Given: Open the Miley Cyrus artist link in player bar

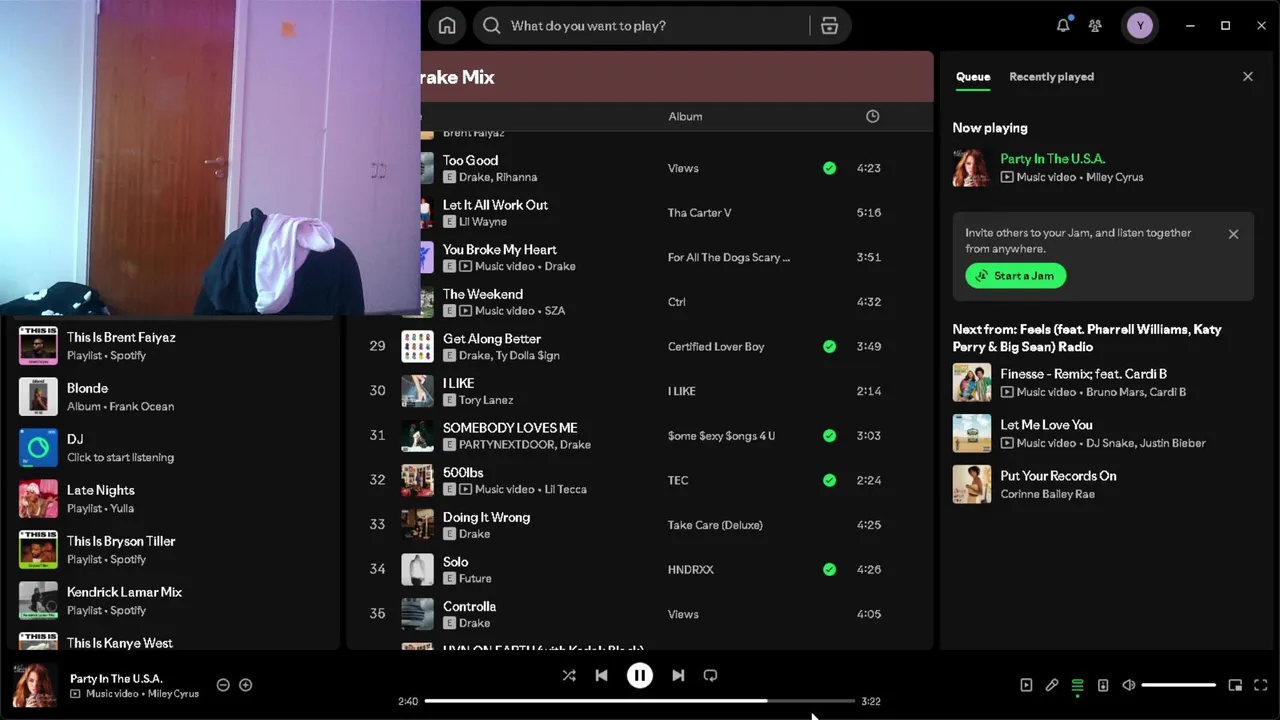Looking at the screenshot, I should pos(173,694).
